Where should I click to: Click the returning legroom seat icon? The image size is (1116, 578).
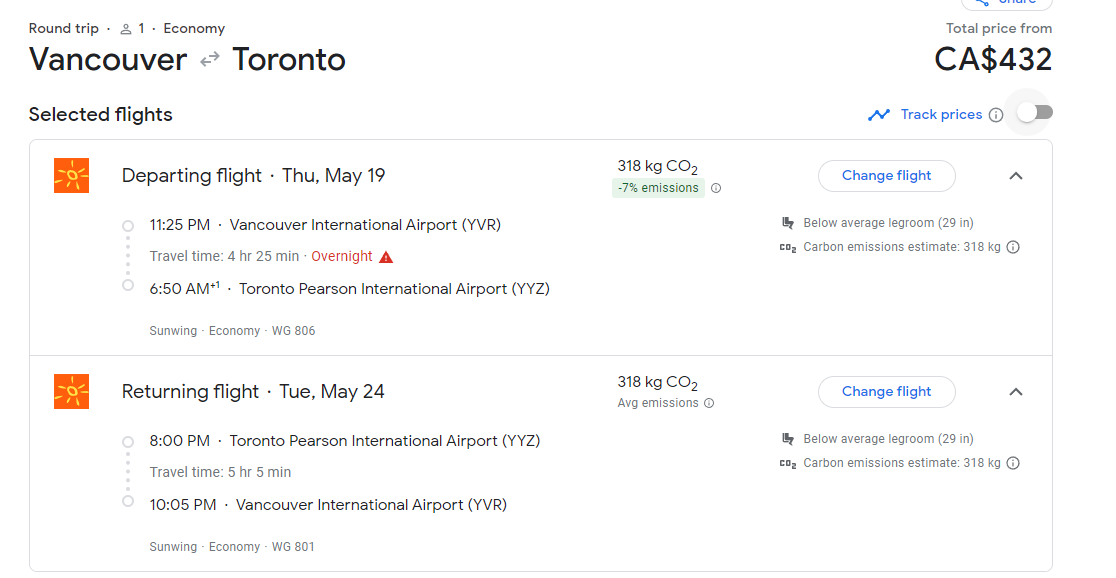pos(788,439)
